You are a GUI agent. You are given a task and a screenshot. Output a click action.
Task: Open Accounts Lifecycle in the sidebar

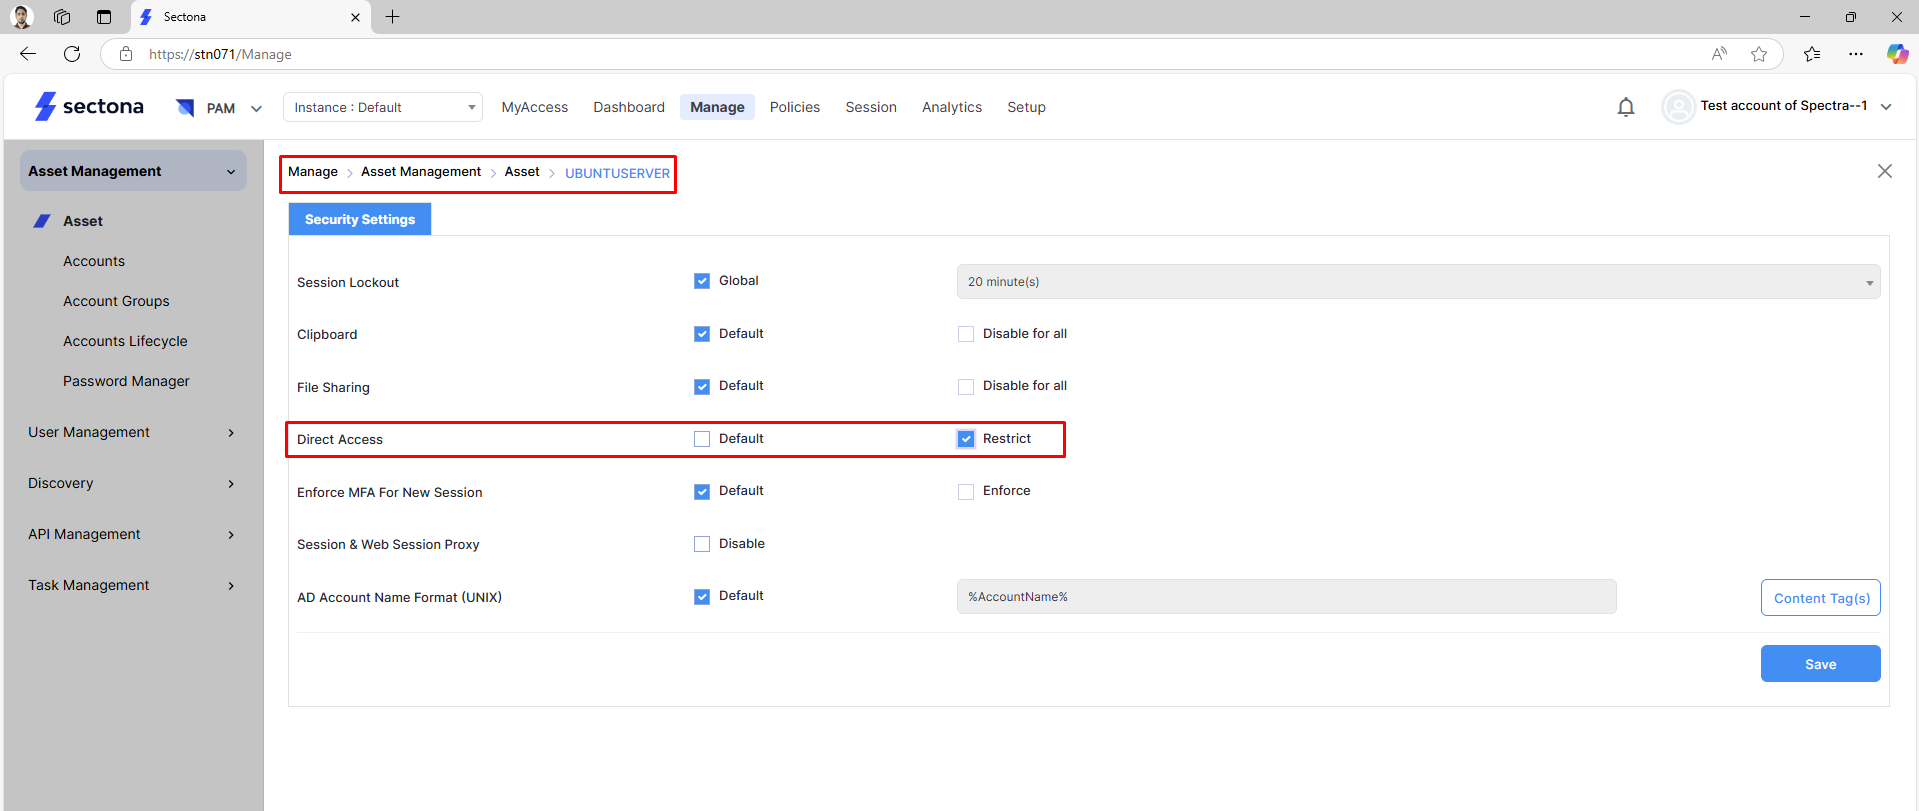coord(125,341)
